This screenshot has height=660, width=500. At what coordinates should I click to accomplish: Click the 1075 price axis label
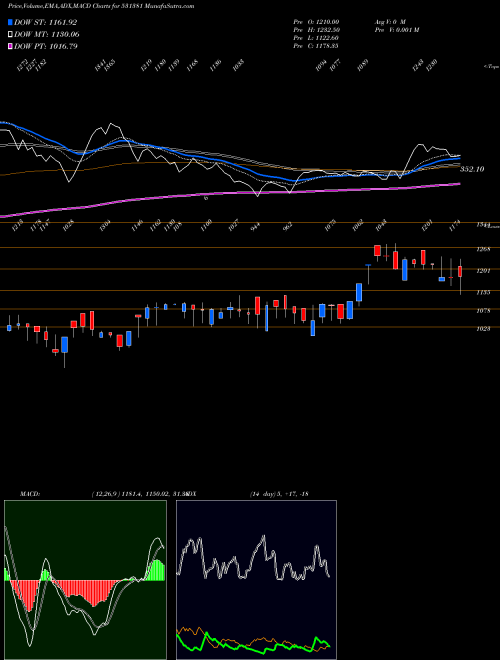pos(483,311)
